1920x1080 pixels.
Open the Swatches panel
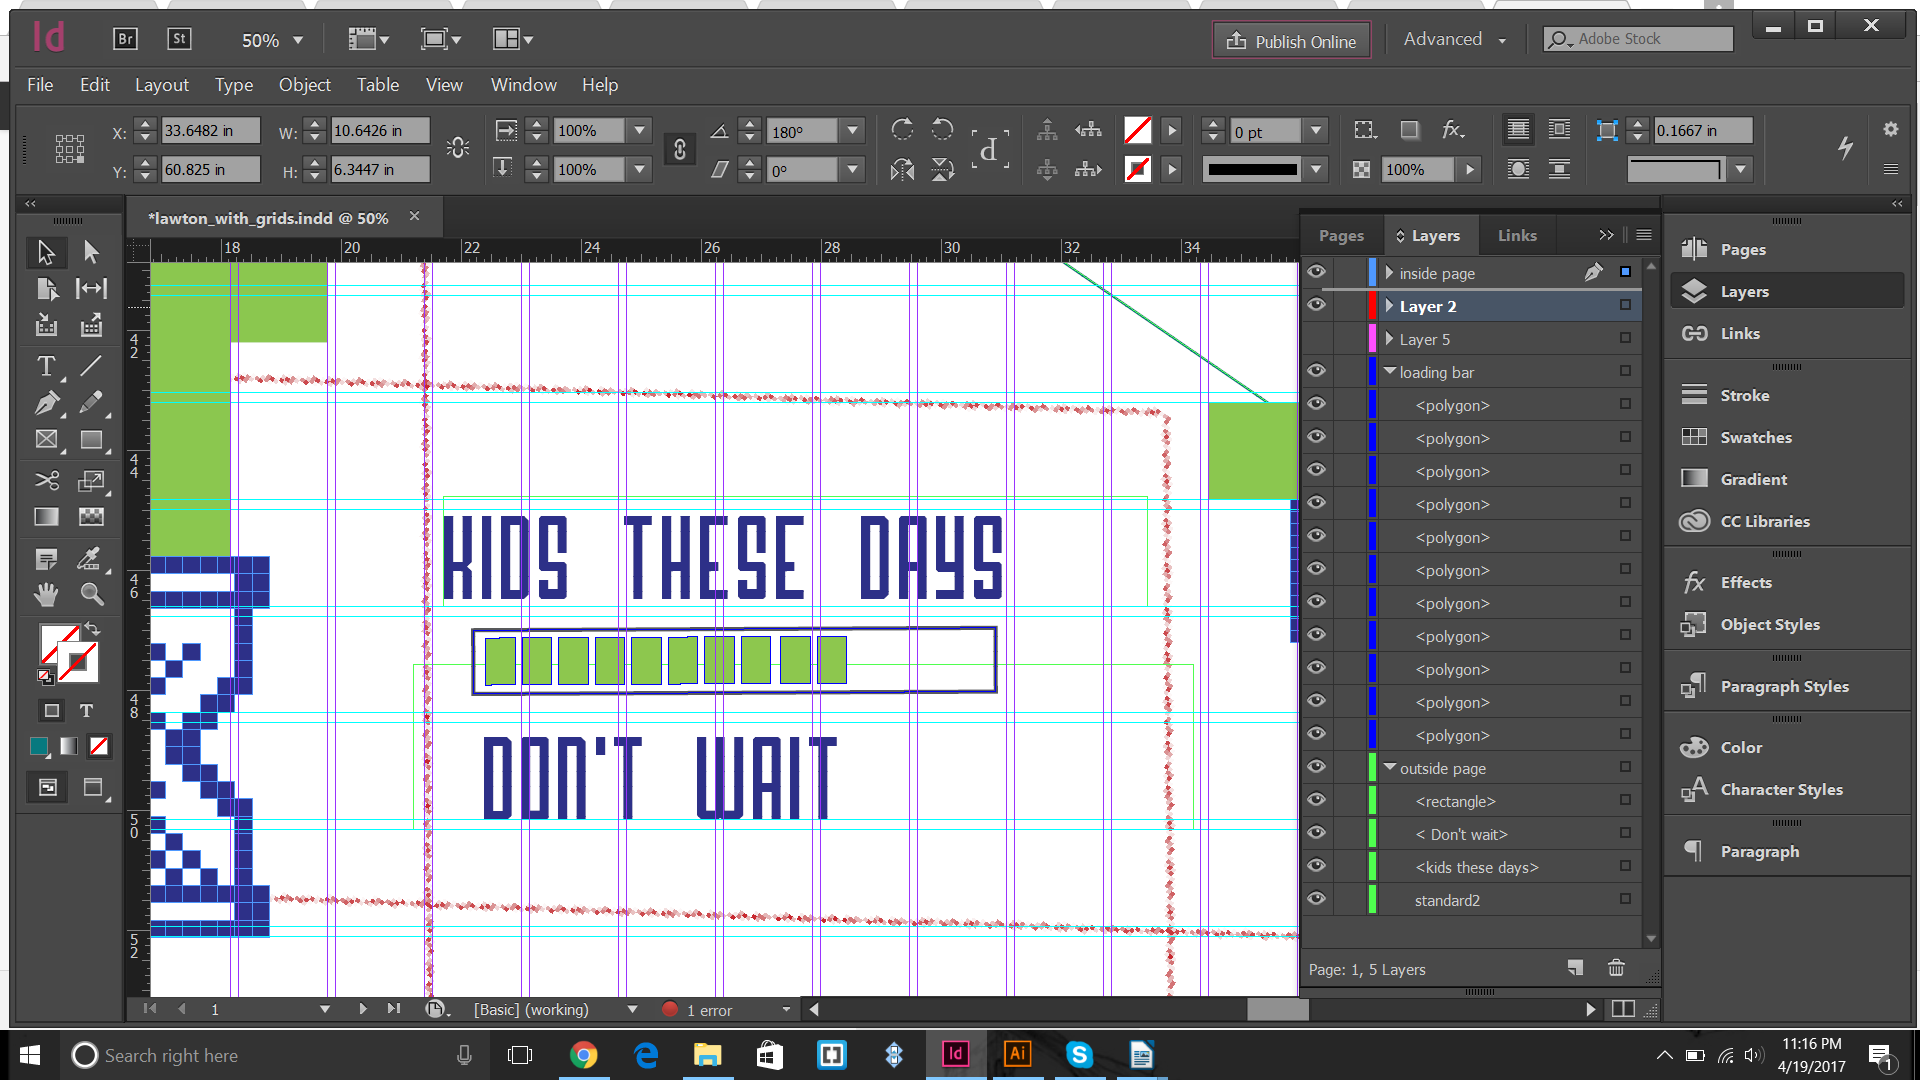[1758, 437]
